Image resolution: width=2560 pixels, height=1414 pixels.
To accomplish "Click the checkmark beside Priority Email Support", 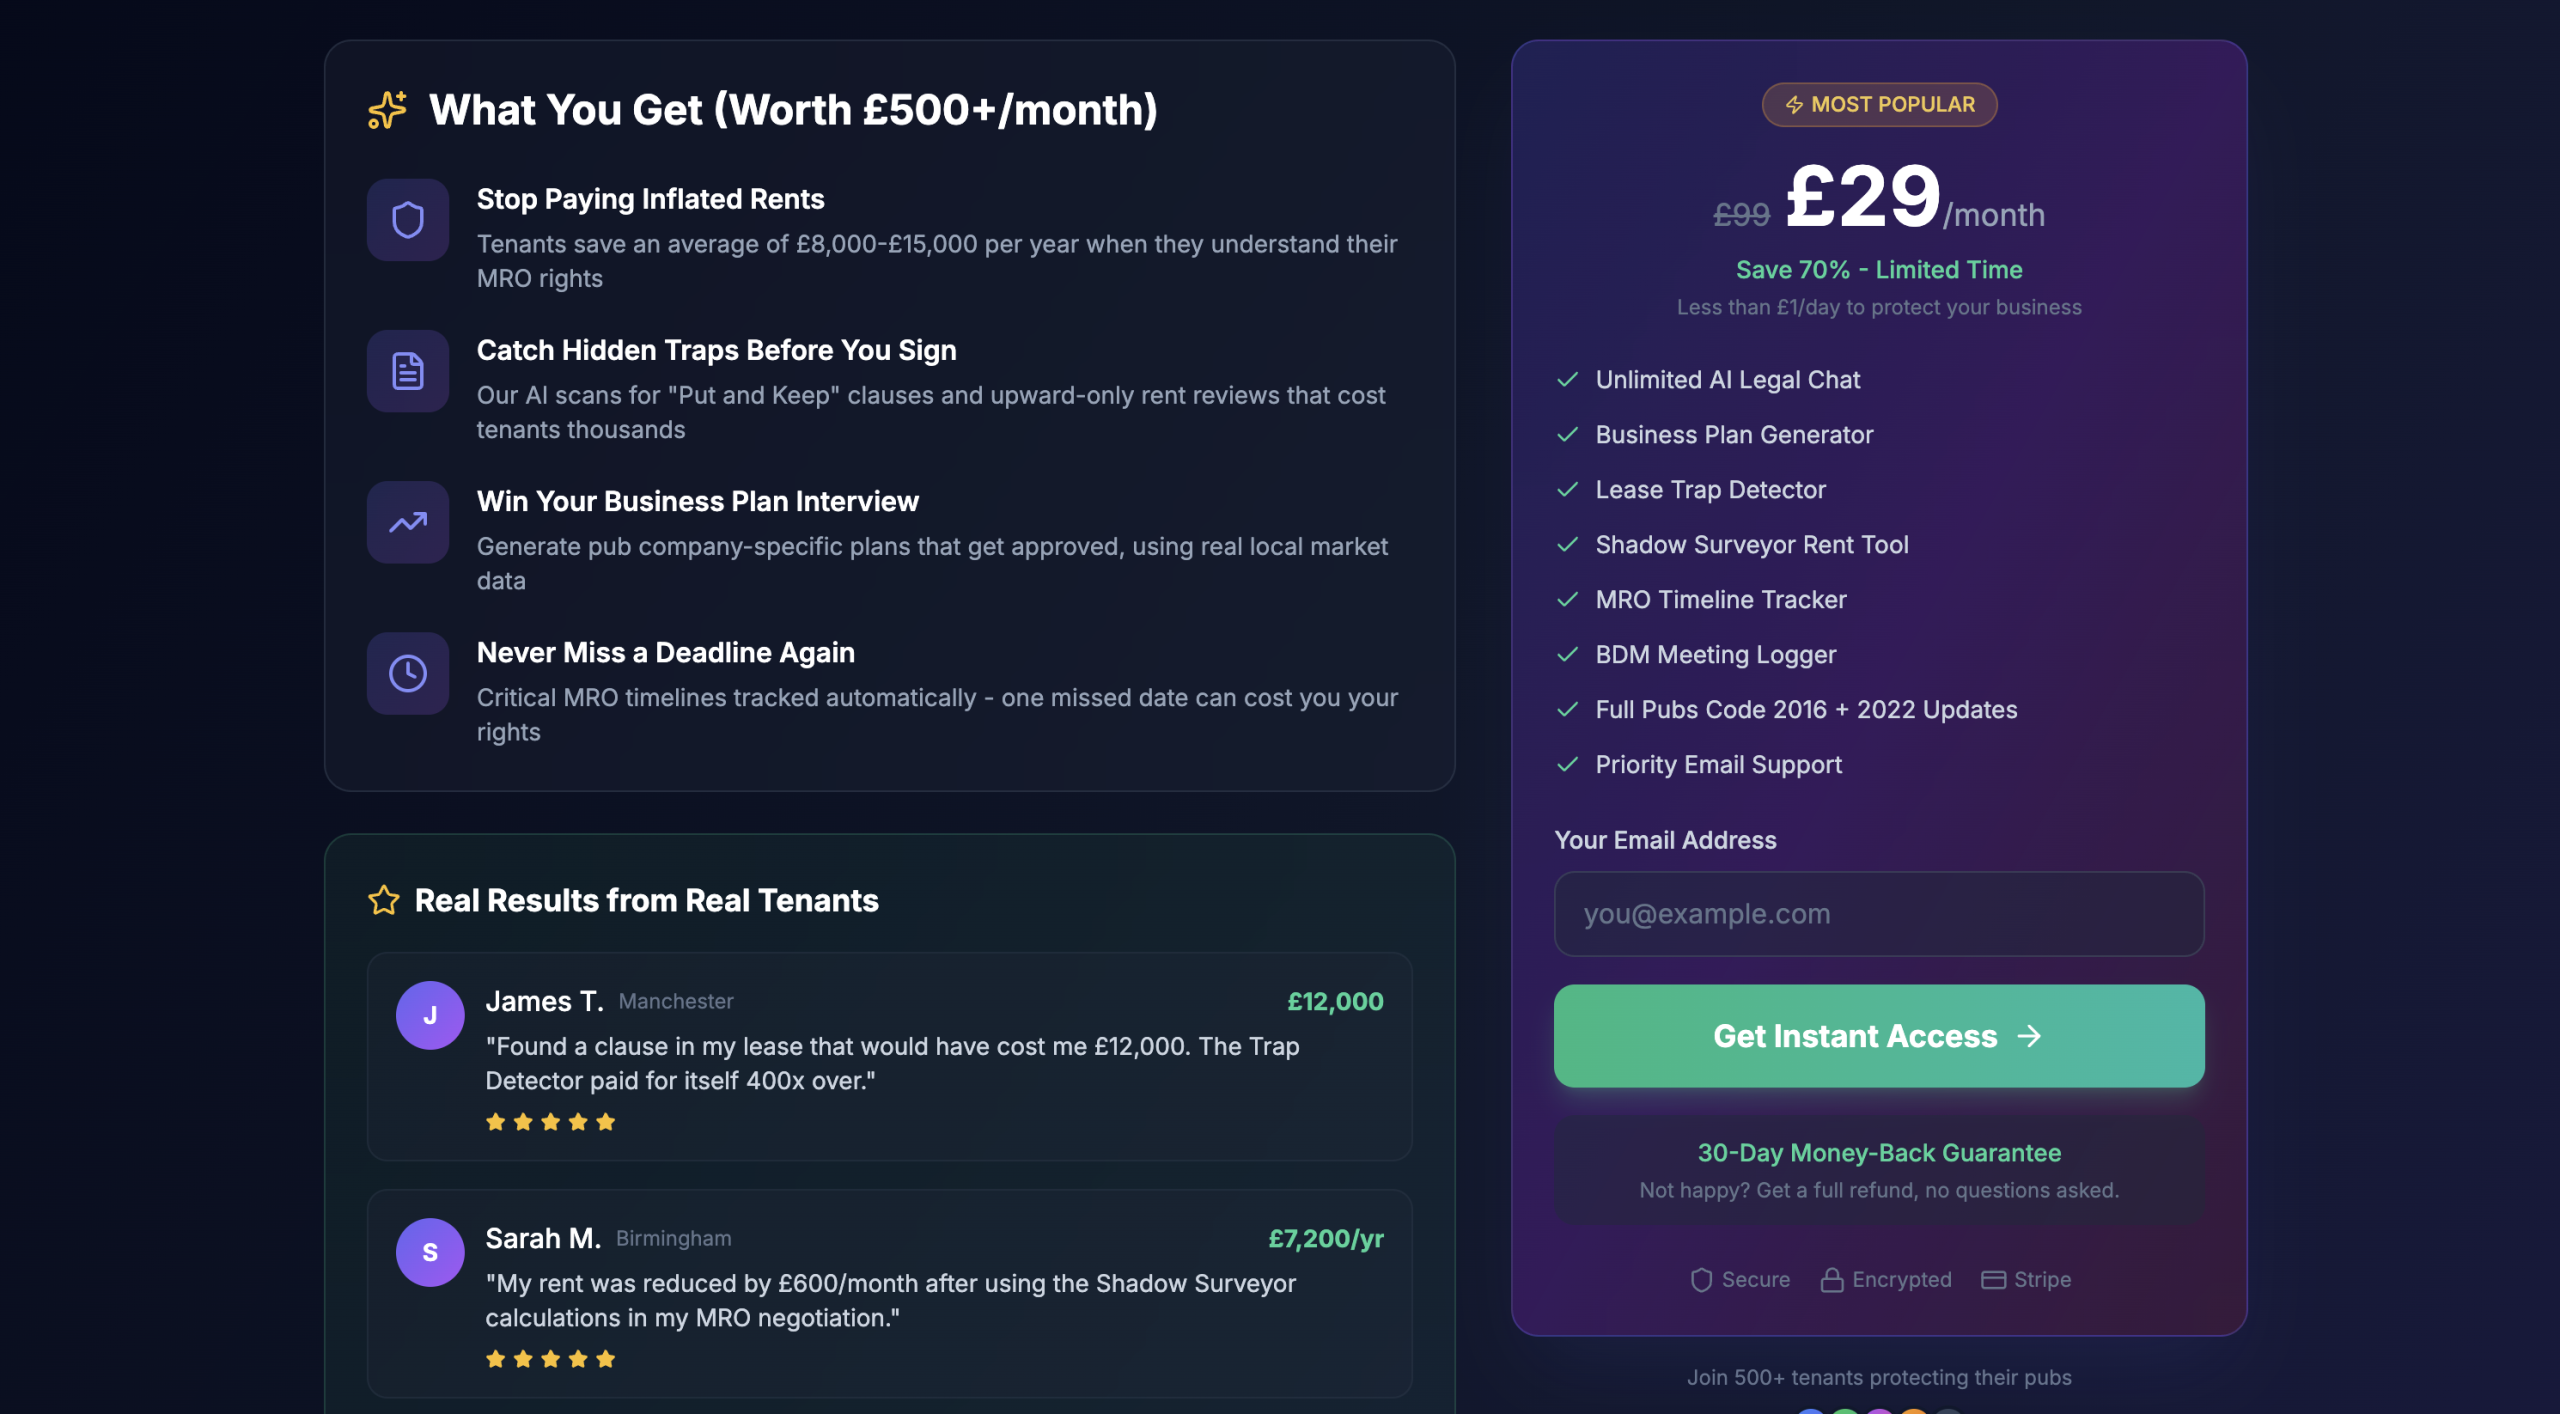I will [x=1567, y=765].
